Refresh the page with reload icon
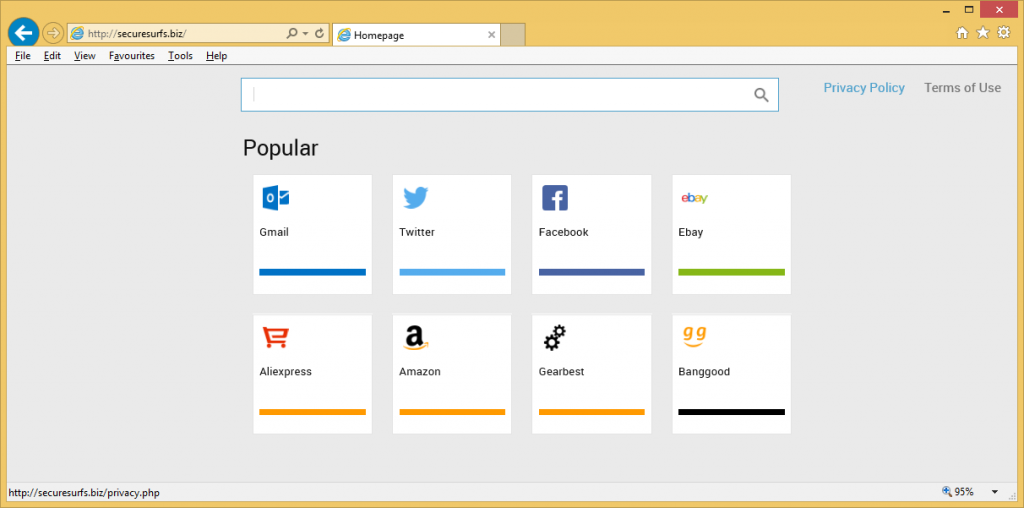Image resolution: width=1024 pixels, height=508 pixels. [319, 33]
